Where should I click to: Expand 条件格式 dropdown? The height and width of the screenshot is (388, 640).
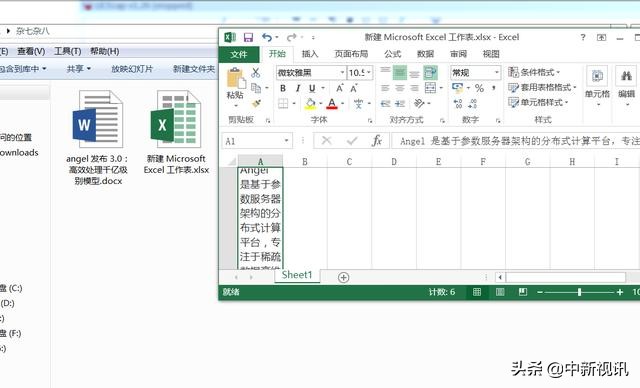(534, 72)
